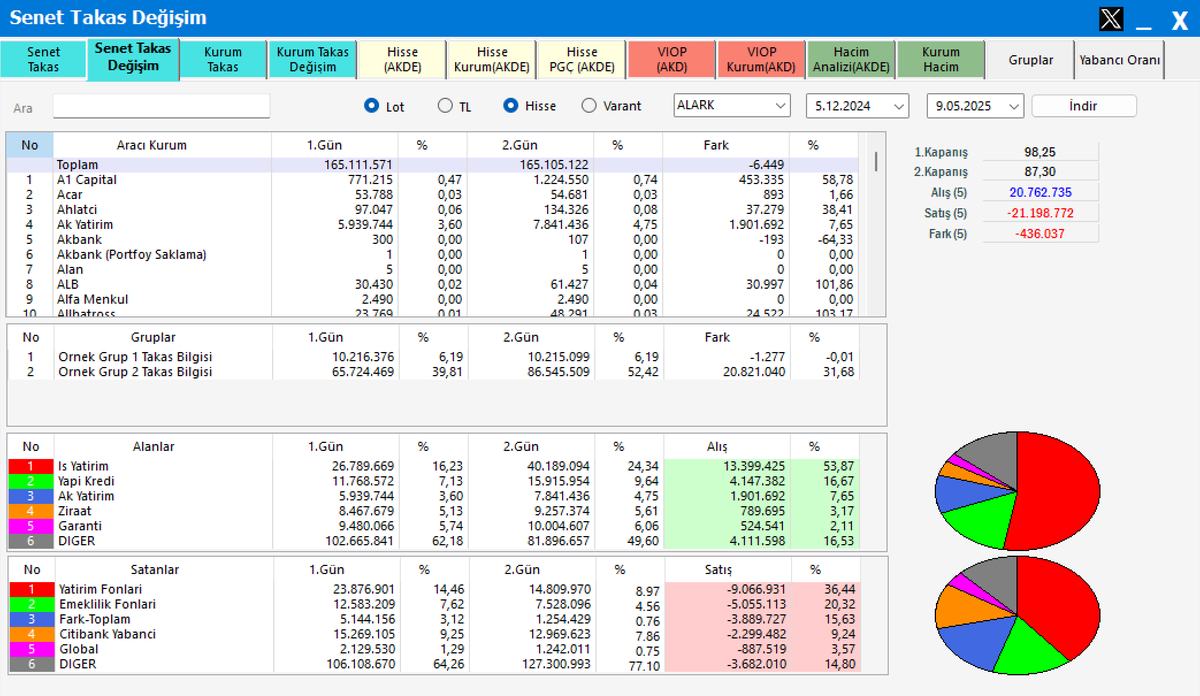Click the Fark (5) value -436.037
Viewport: 1200px width, 696px height.
click(x=1040, y=233)
